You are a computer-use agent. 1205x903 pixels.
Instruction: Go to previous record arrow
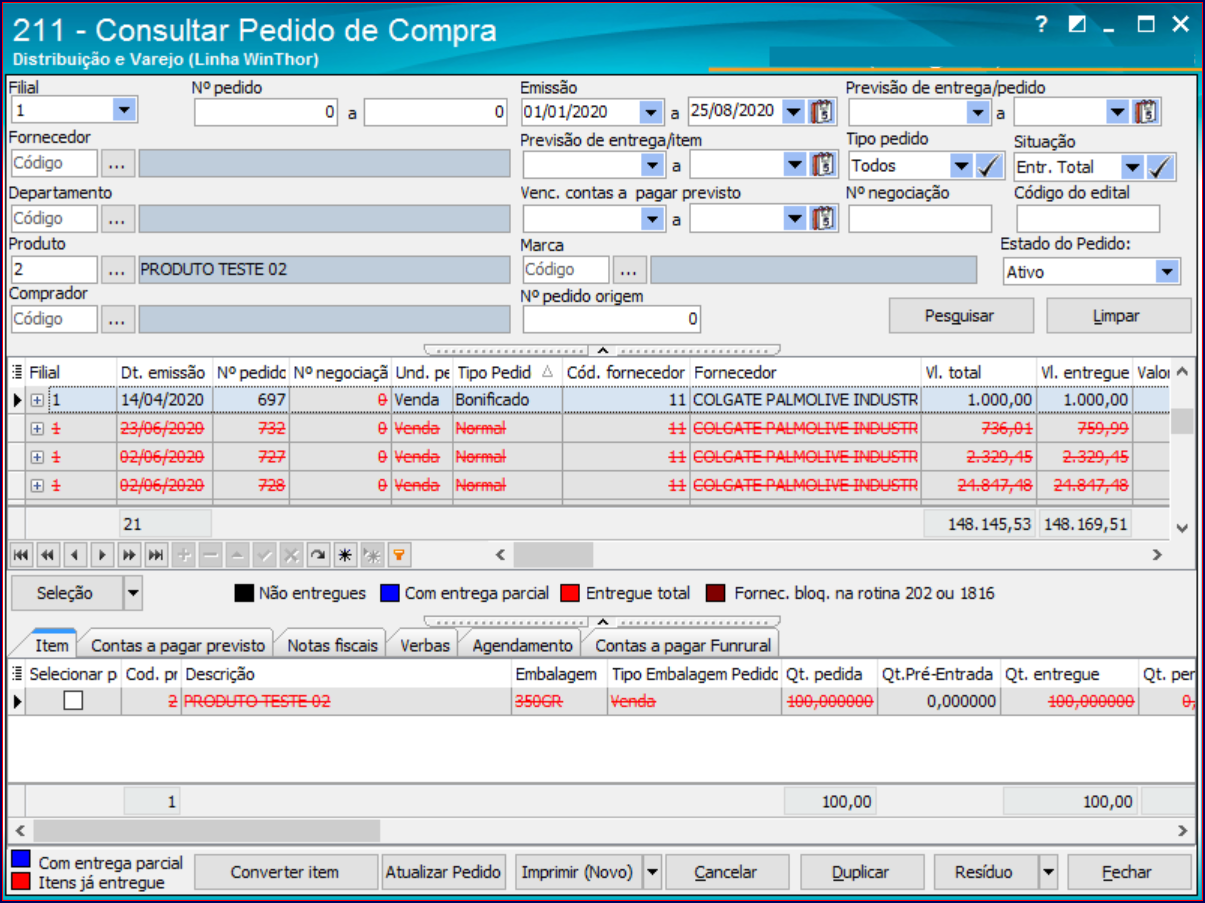tap(74, 554)
